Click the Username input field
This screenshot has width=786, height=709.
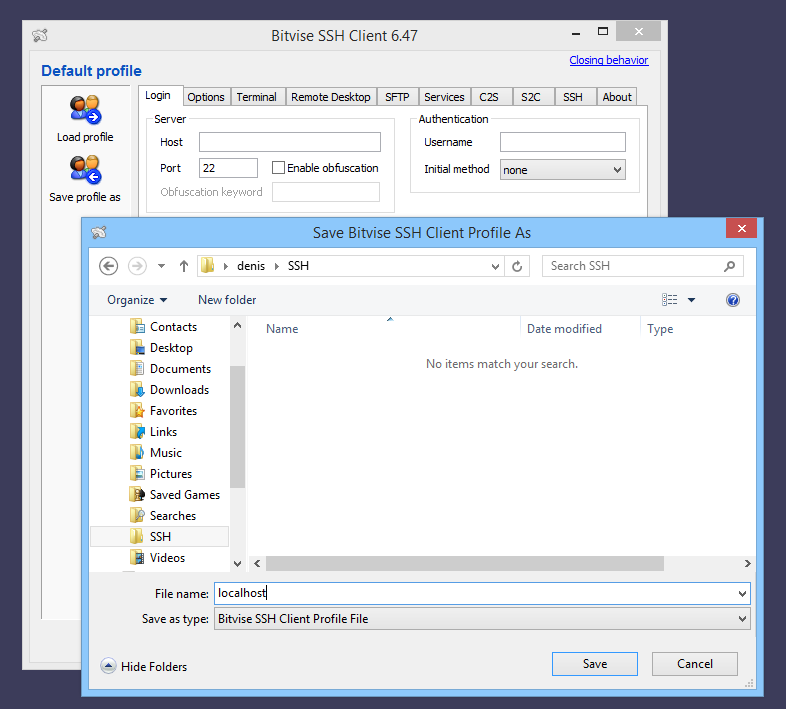pos(562,142)
